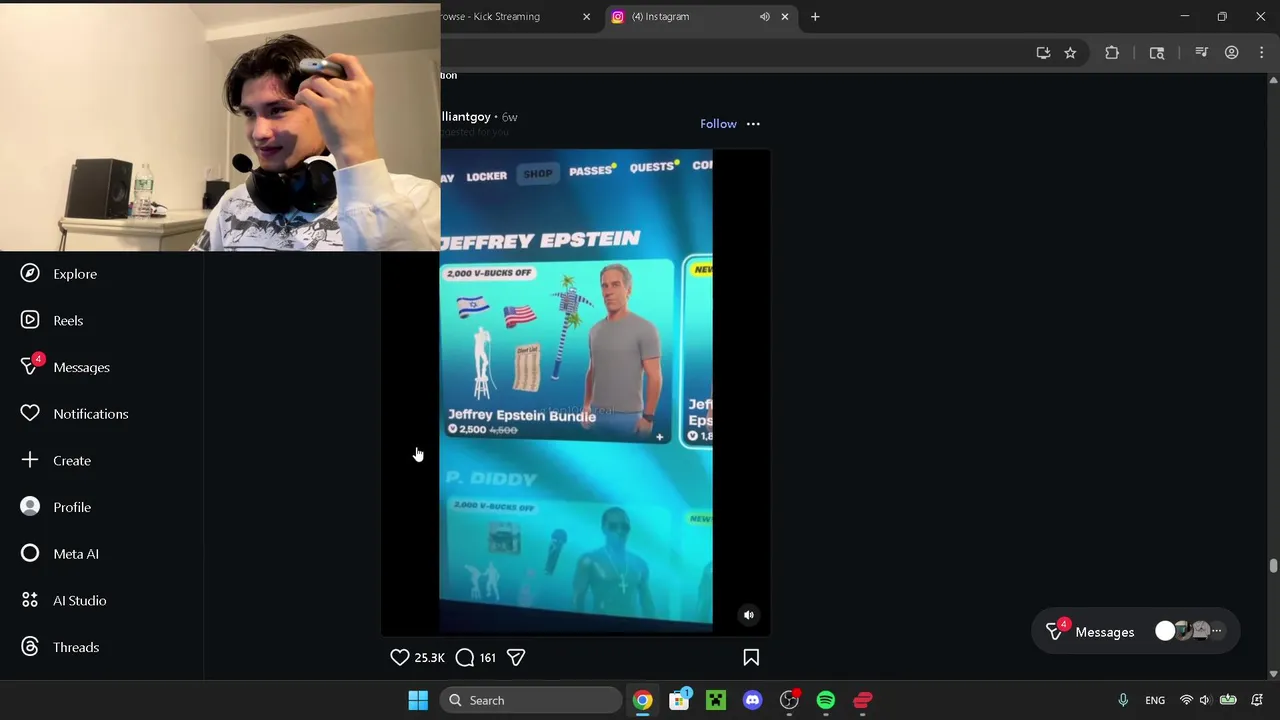This screenshot has height=720, width=1280.
Task: View the 25.3K likes count
Action: coord(429,657)
